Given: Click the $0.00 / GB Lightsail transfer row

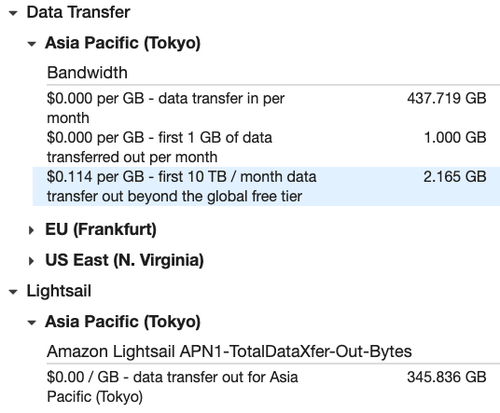Looking at the screenshot, I should (266, 387).
